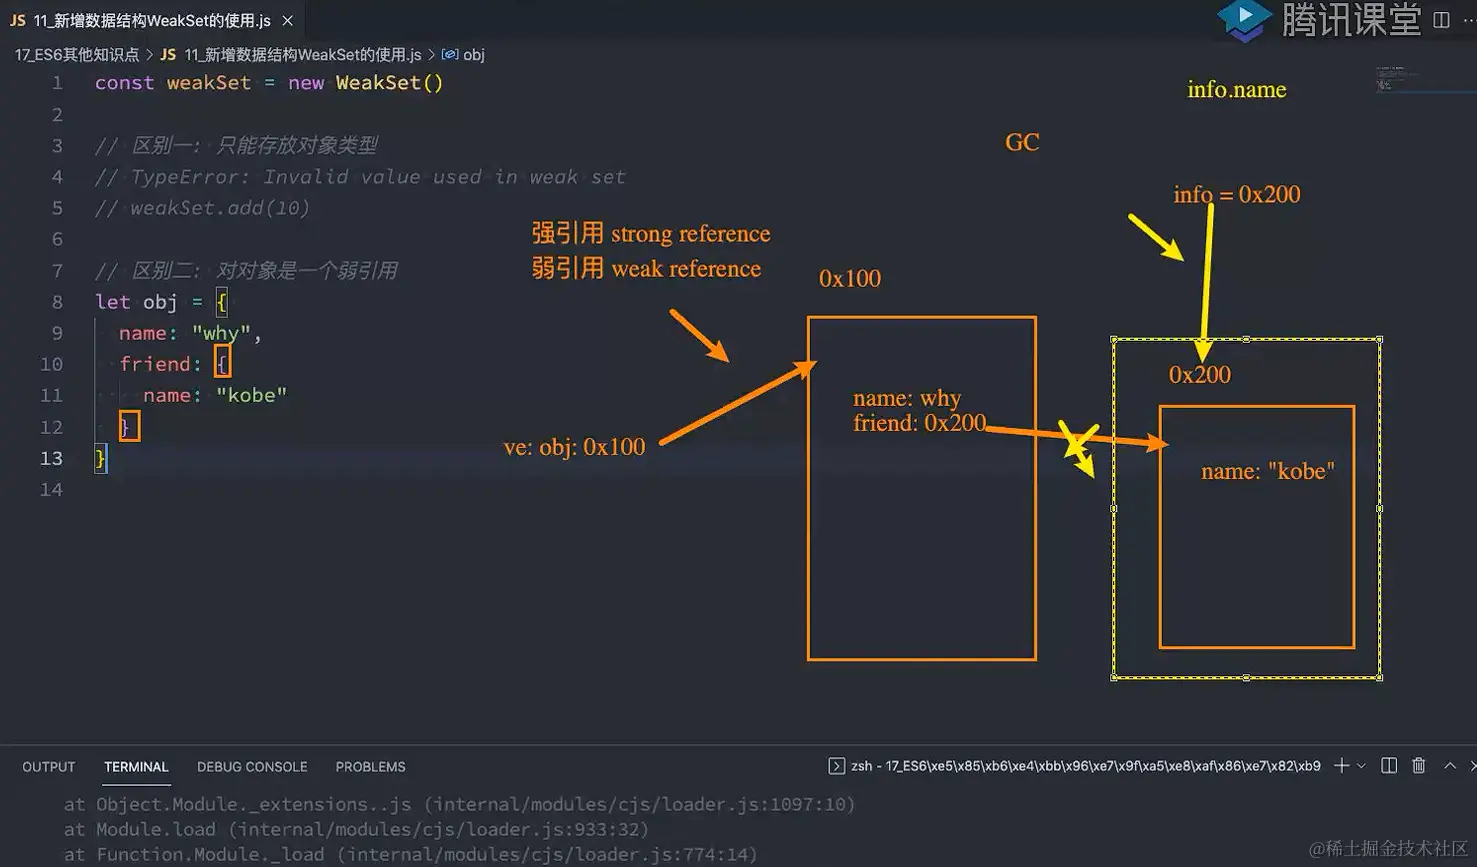Click the 'const weakSet = new WeakSet()' line
1477x867 pixels.
coord(269,83)
